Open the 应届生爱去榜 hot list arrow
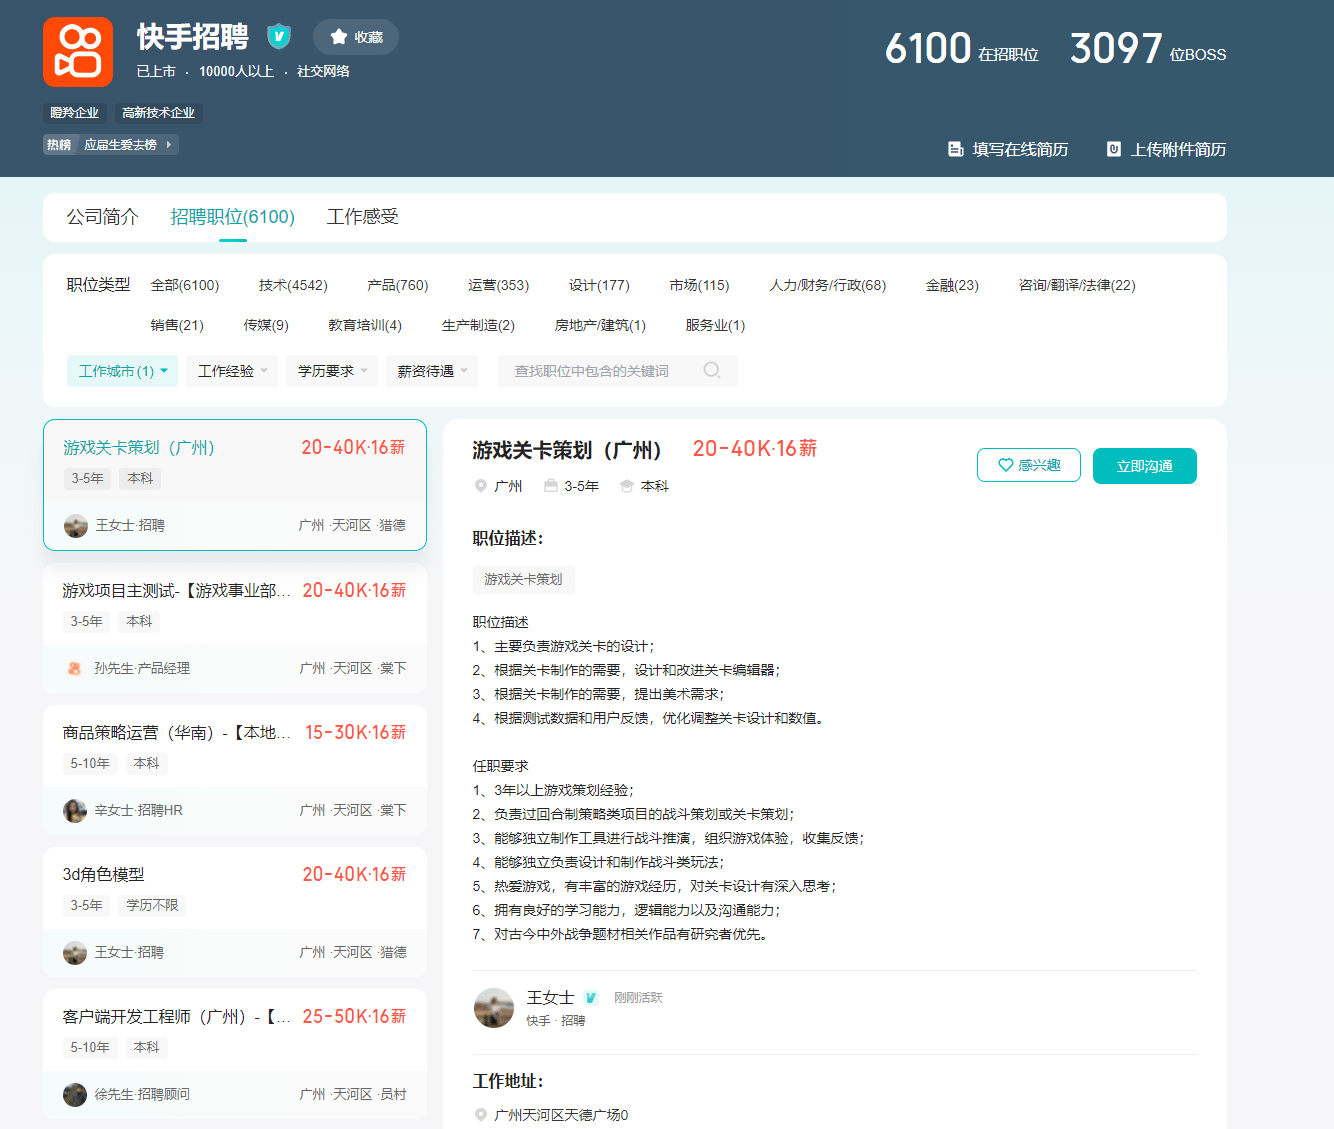1334x1129 pixels. pyautogui.click(x=169, y=145)
